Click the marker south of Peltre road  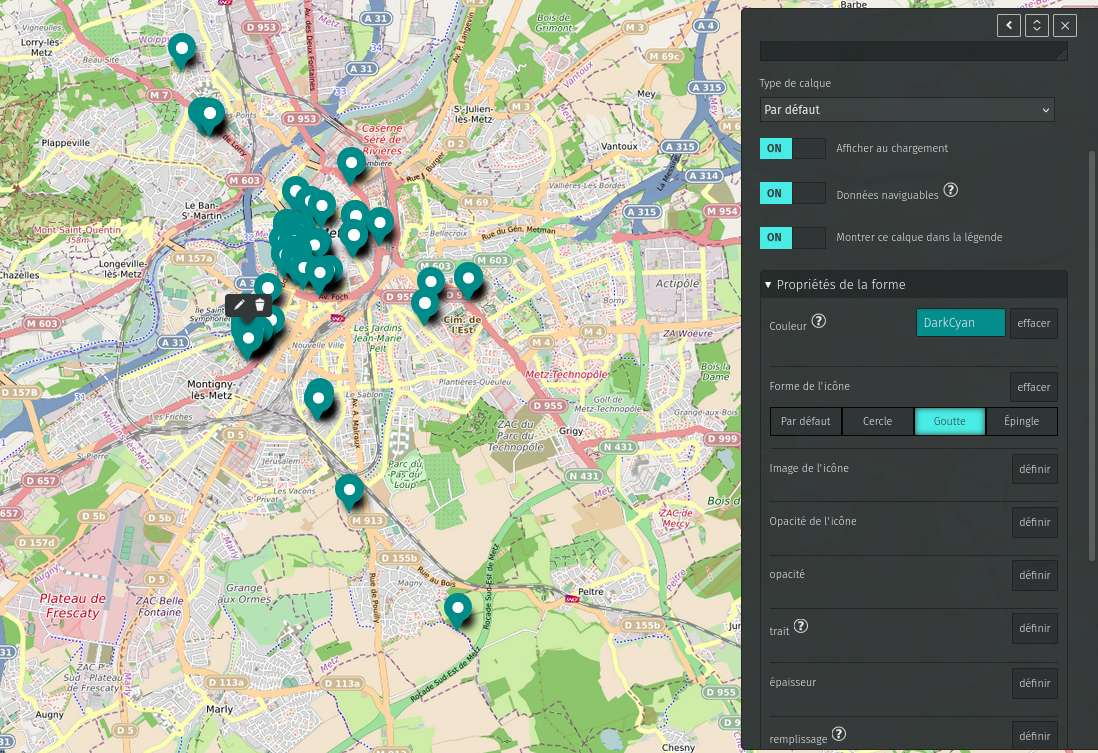pos(458,608)
